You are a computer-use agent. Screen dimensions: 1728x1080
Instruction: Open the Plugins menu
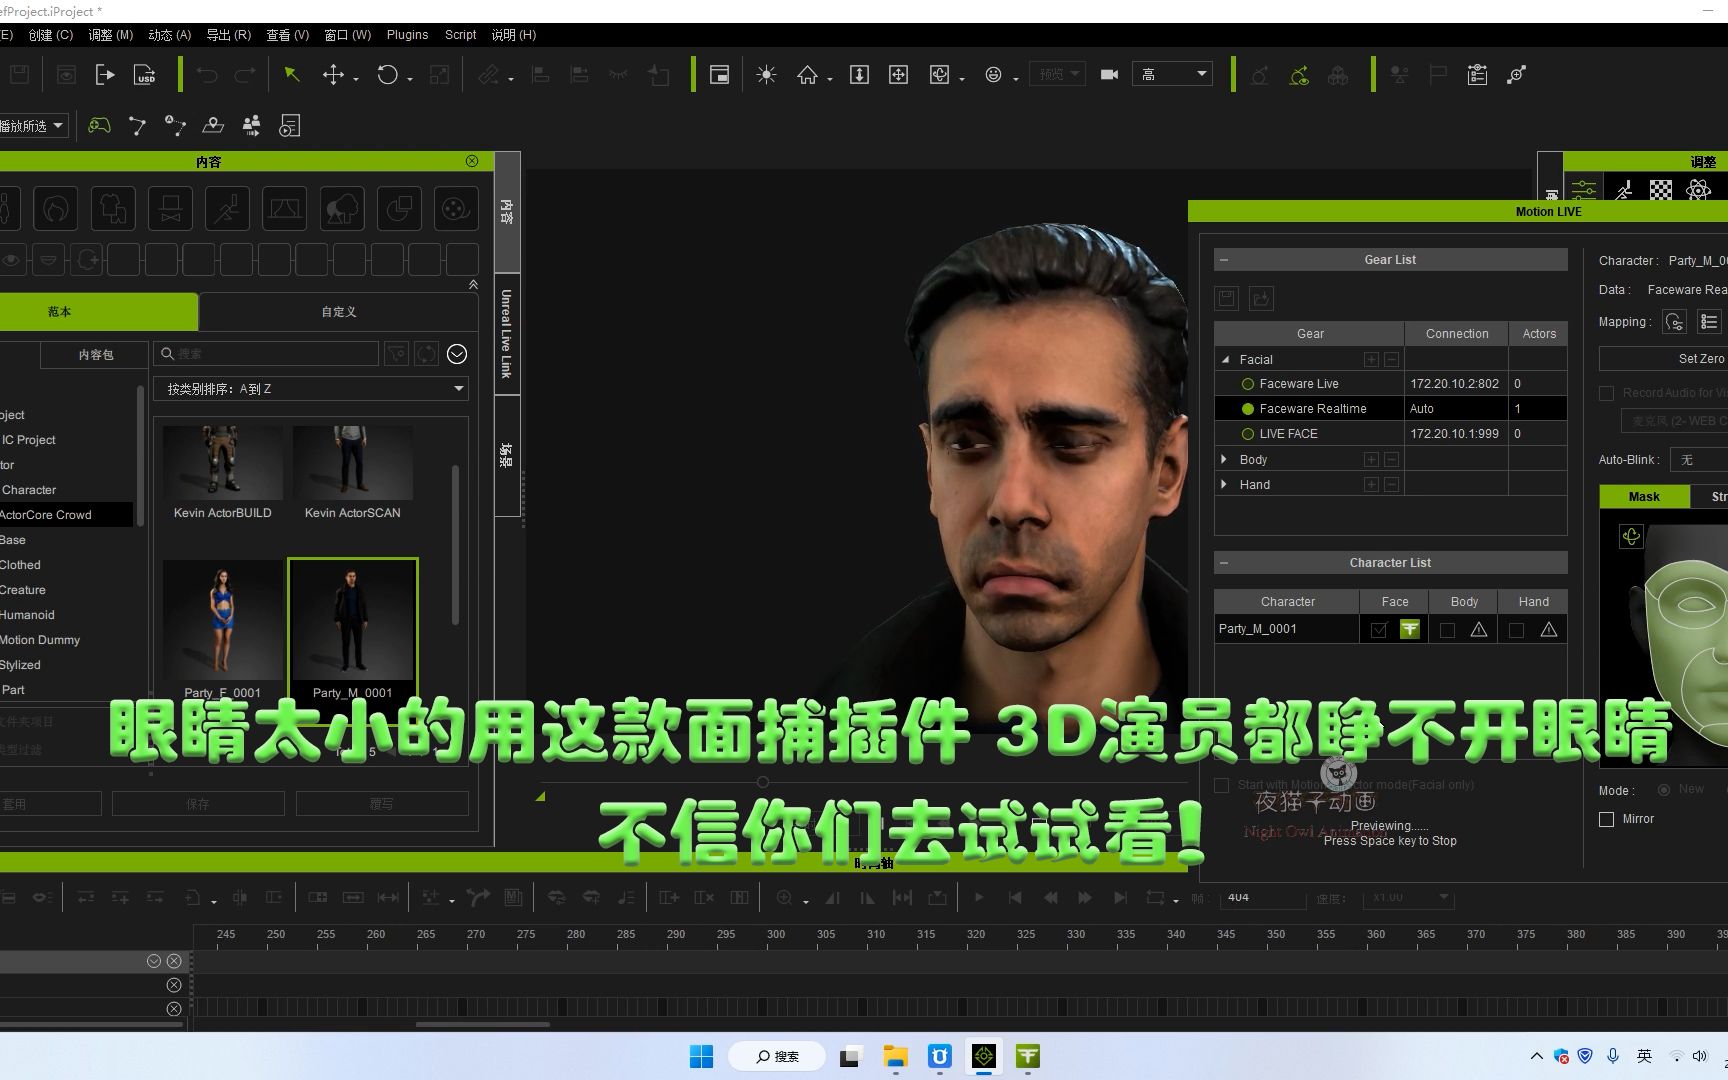click(406, 34)
